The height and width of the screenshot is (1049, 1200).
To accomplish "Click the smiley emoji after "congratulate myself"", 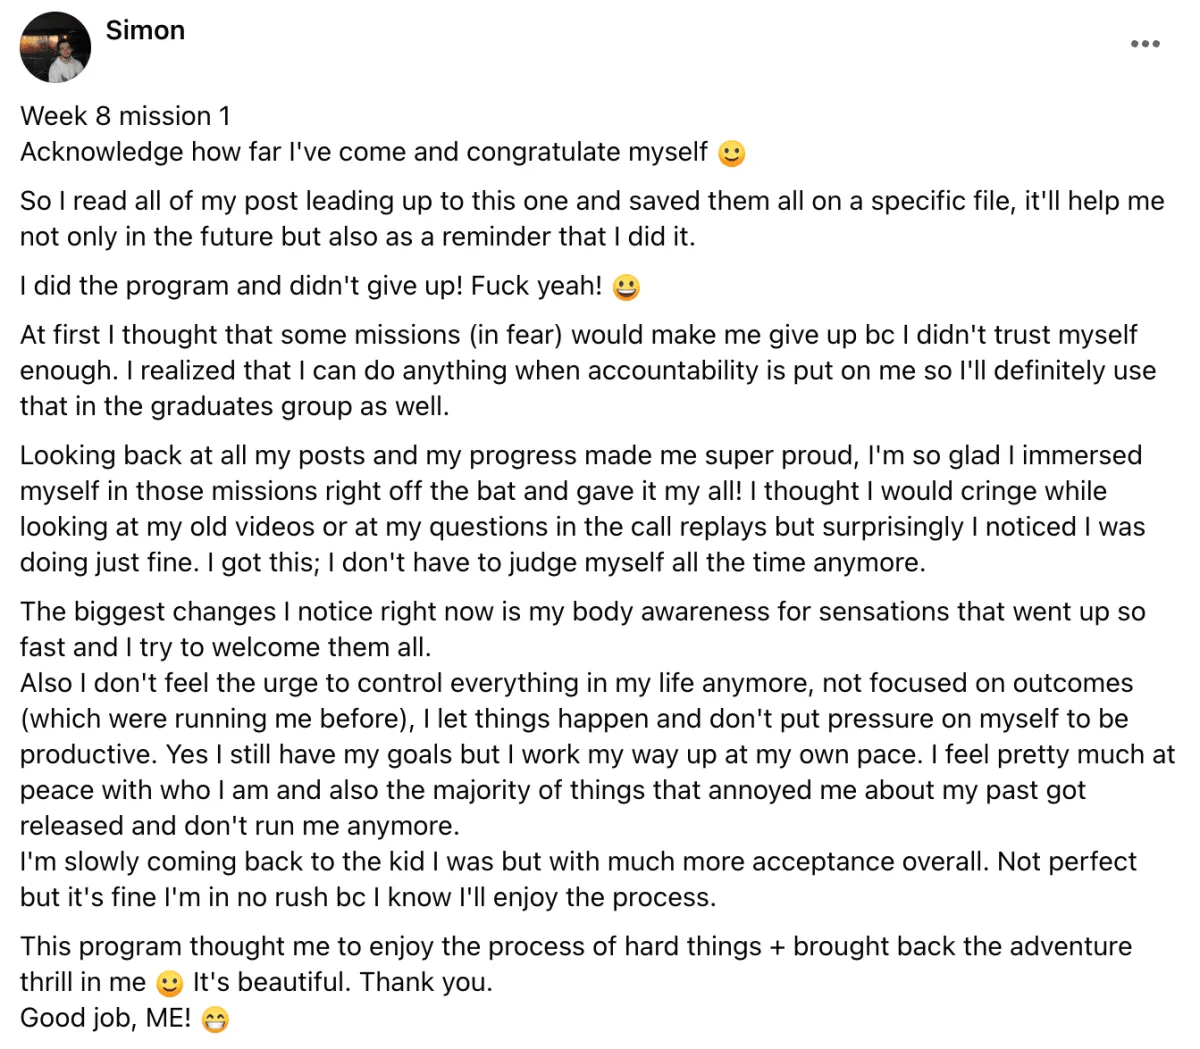I will tap(732, 153).
